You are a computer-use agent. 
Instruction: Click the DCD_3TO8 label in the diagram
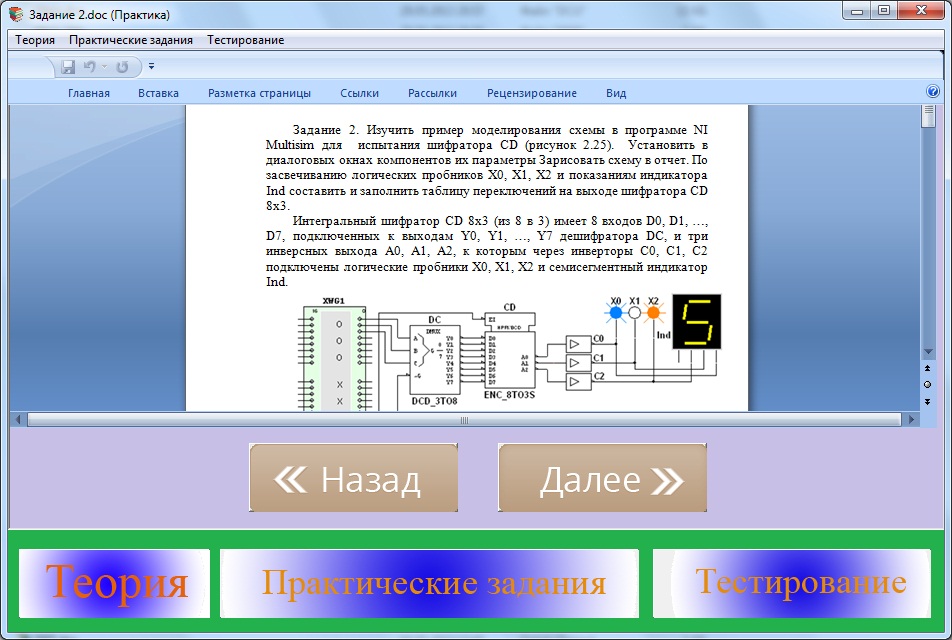(435, 401)
